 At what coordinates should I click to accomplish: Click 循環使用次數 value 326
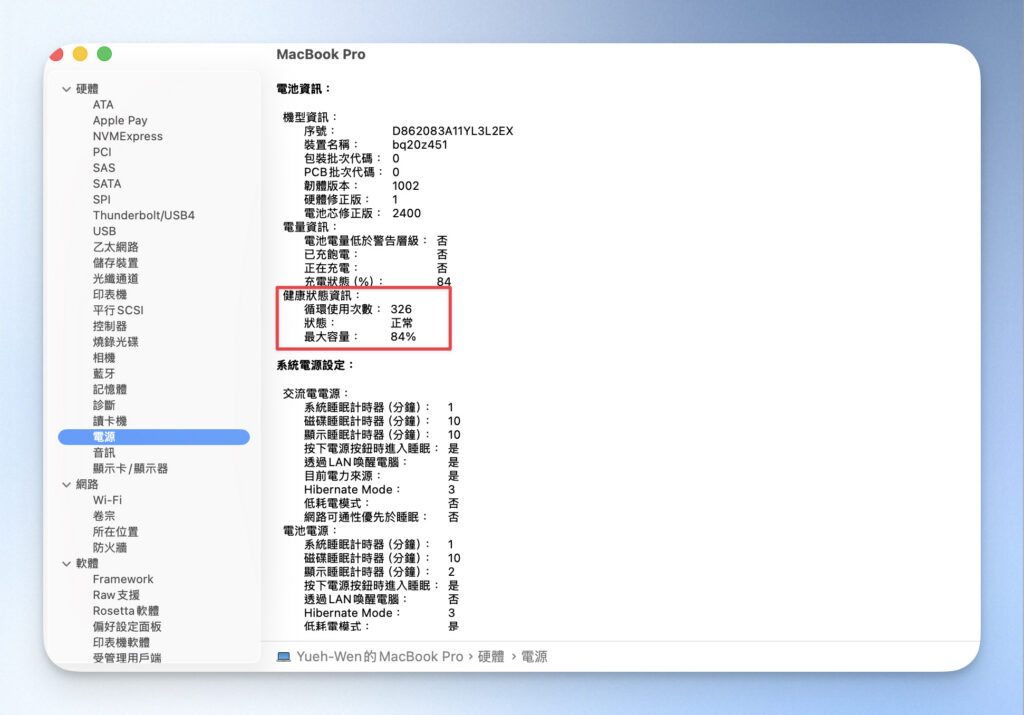coord(401,309)
